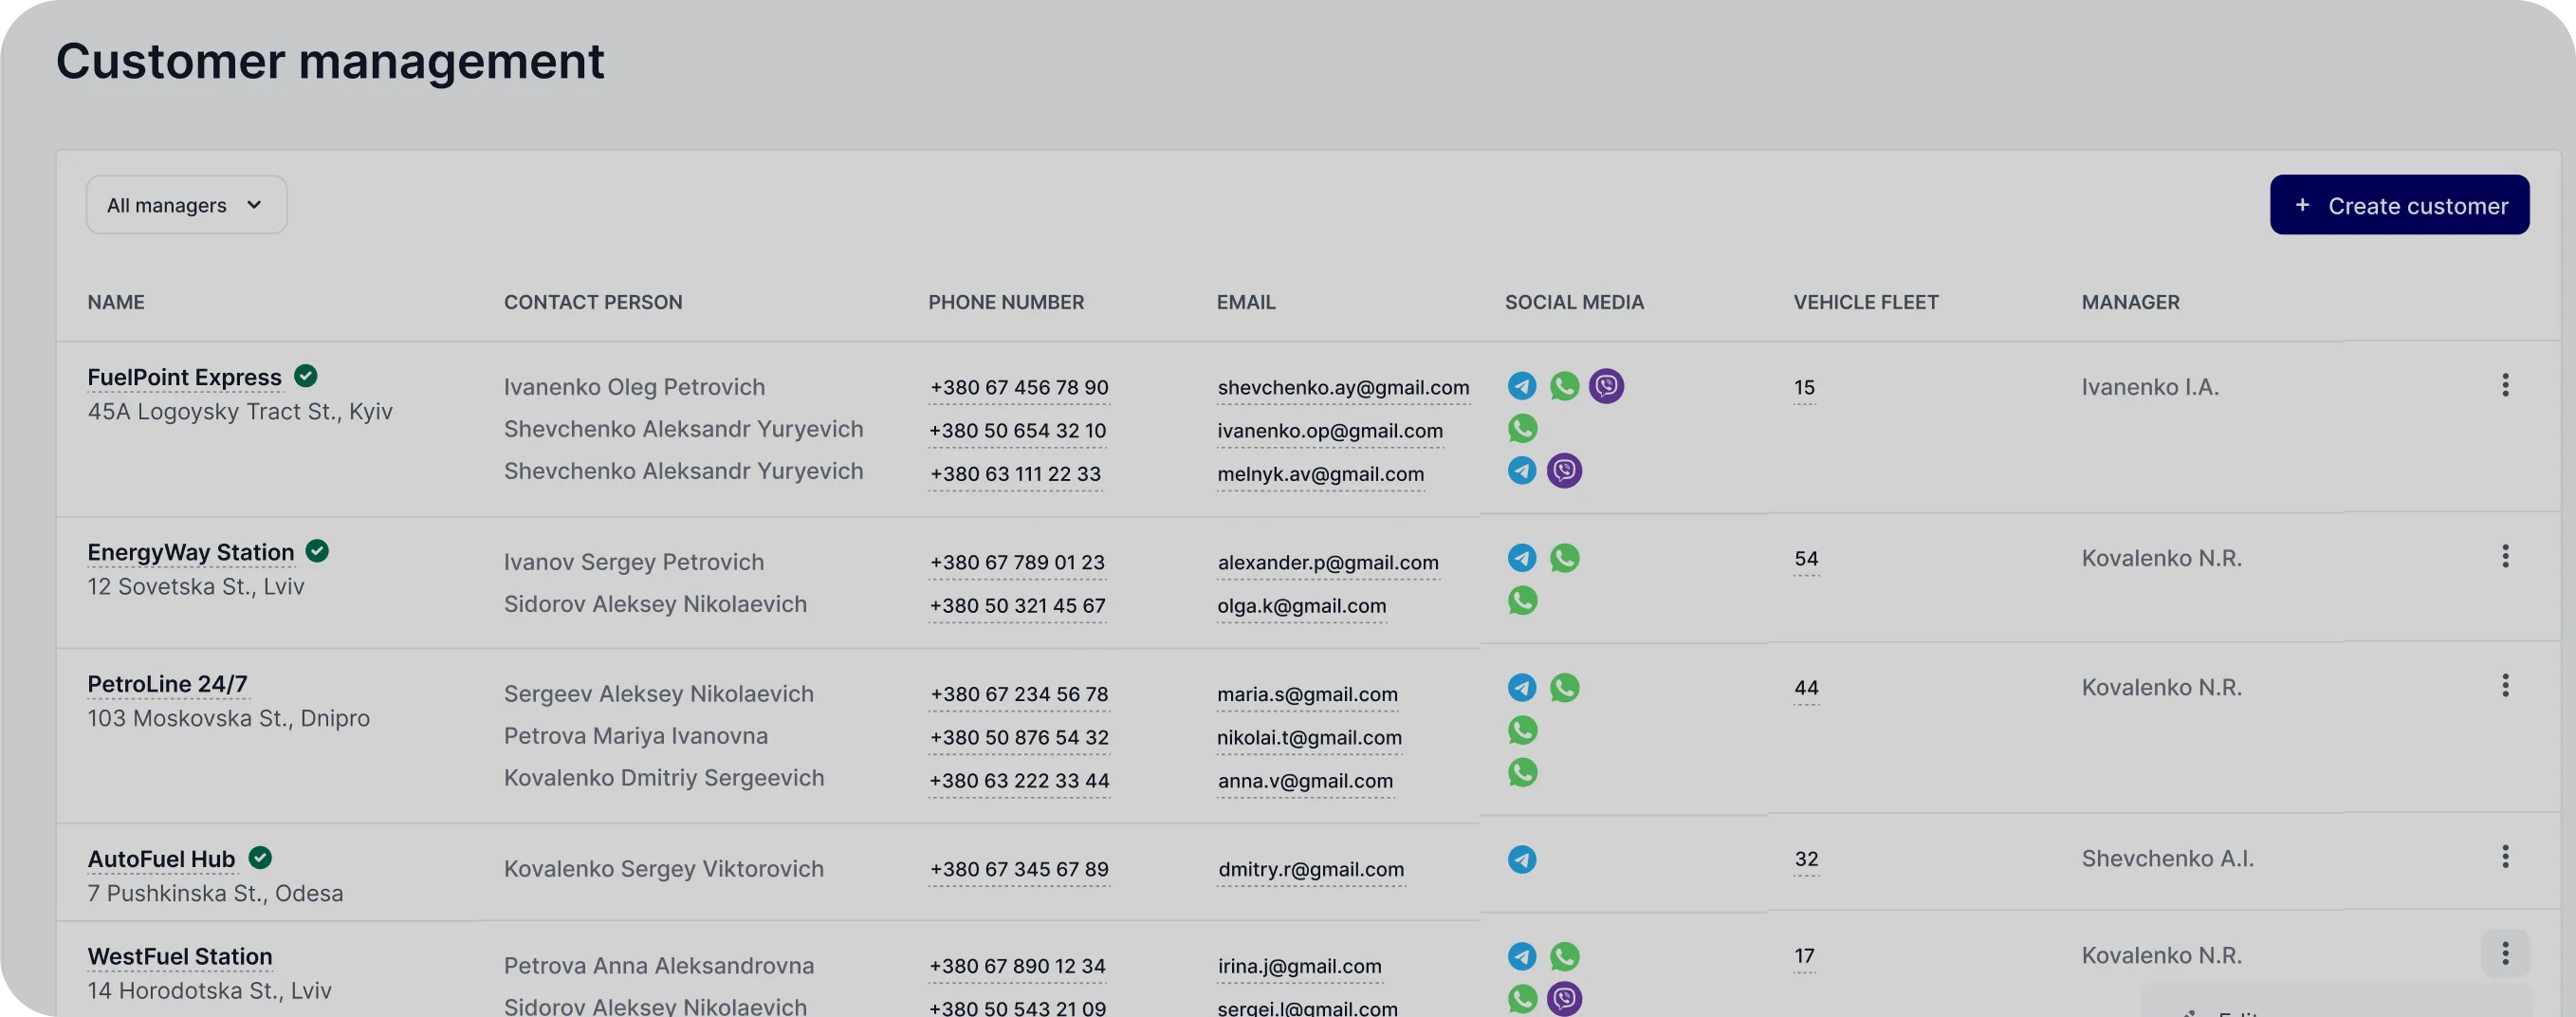The image size is (2576, 1017).
Task: Open Viber for the +380 67 456 78 90 contact
Action: tap(1606, 386)
